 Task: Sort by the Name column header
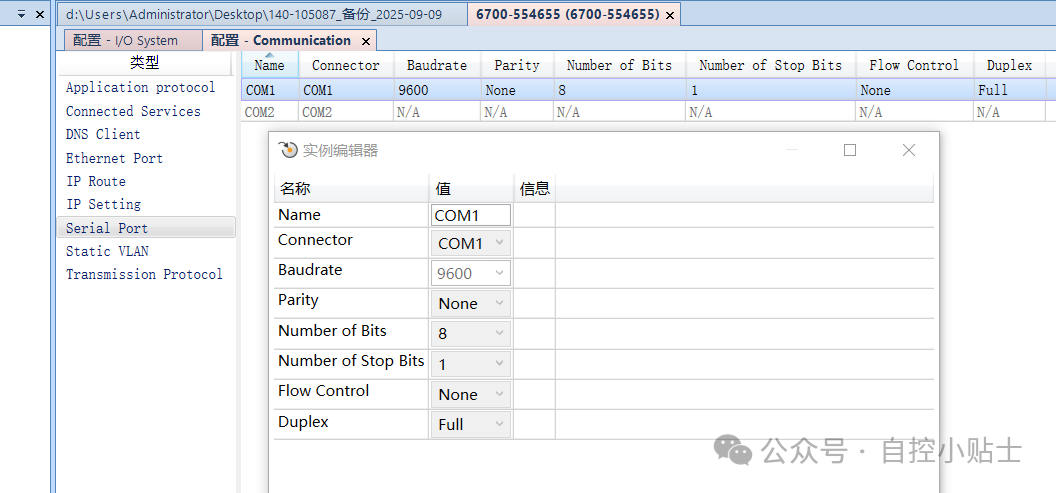click(269, 65)
